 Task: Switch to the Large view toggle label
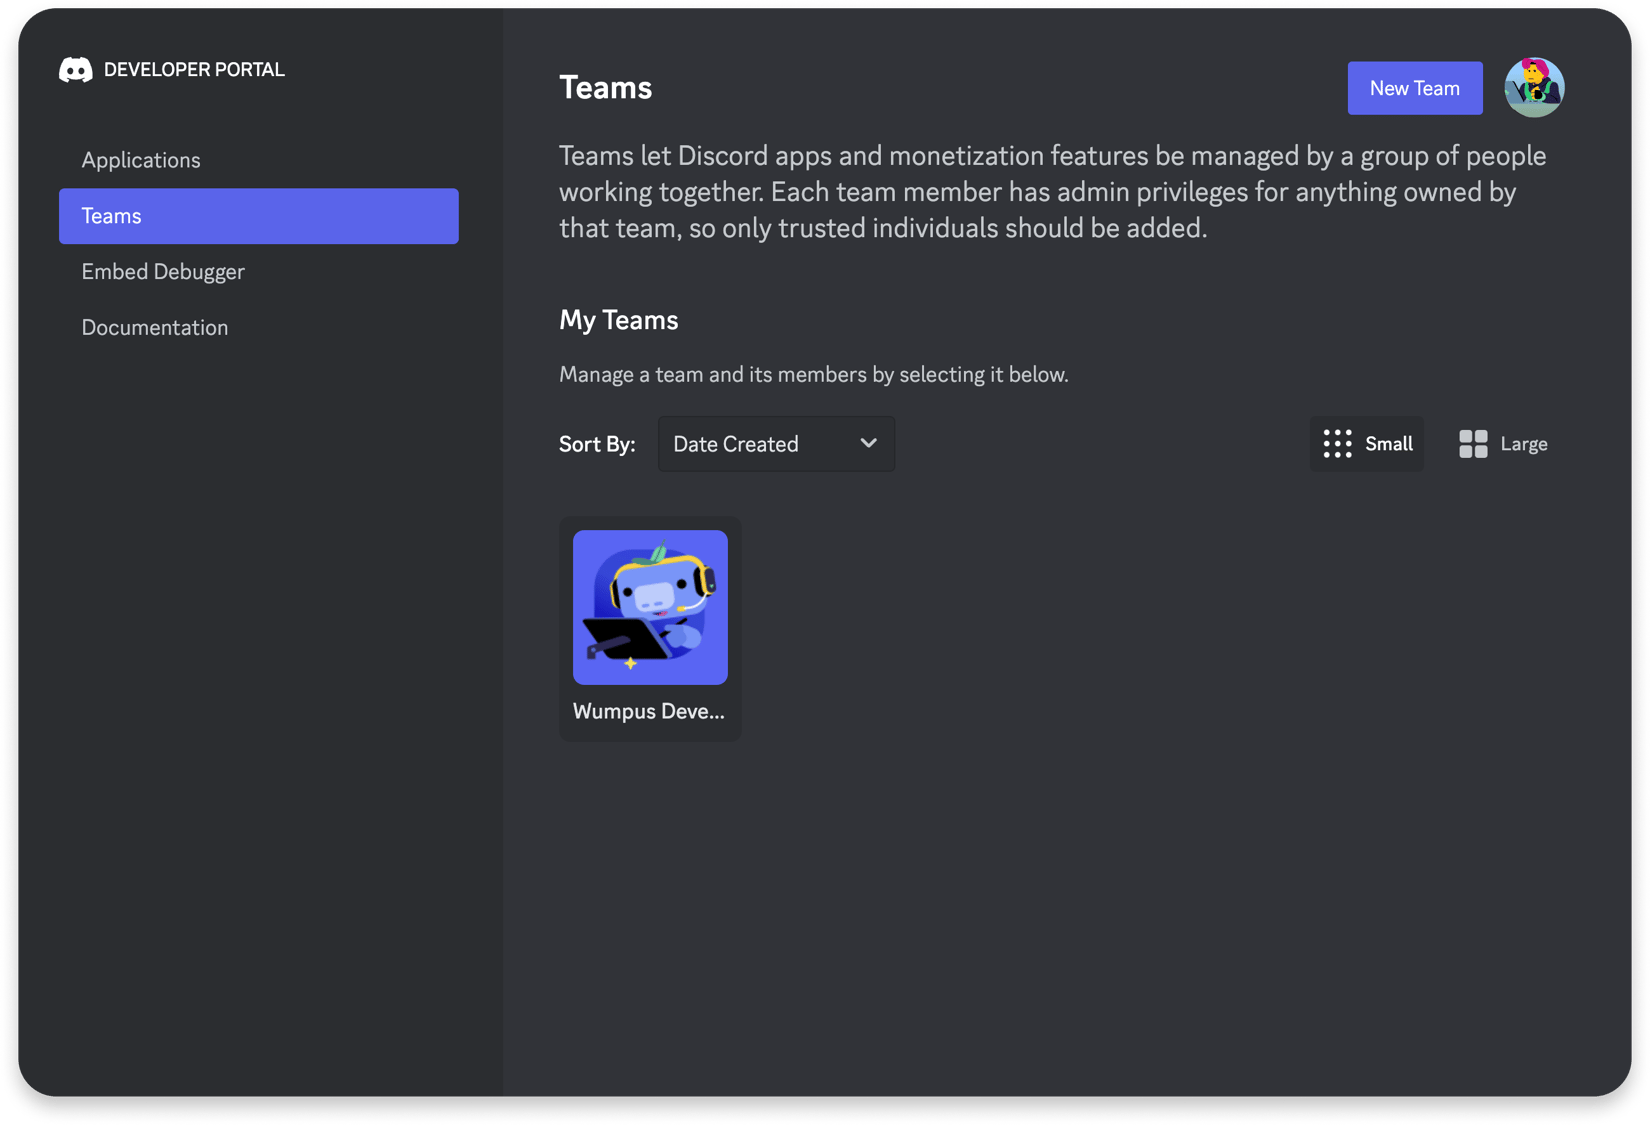click(1524, 444)
